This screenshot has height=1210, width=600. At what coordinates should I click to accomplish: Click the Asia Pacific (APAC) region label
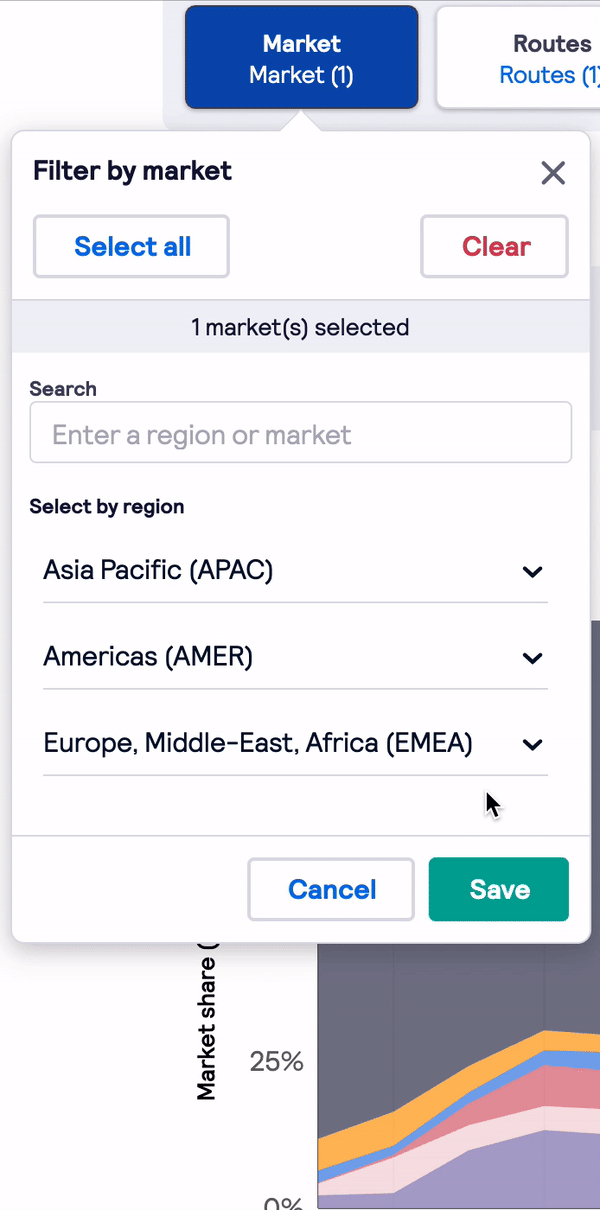[158, 570]
